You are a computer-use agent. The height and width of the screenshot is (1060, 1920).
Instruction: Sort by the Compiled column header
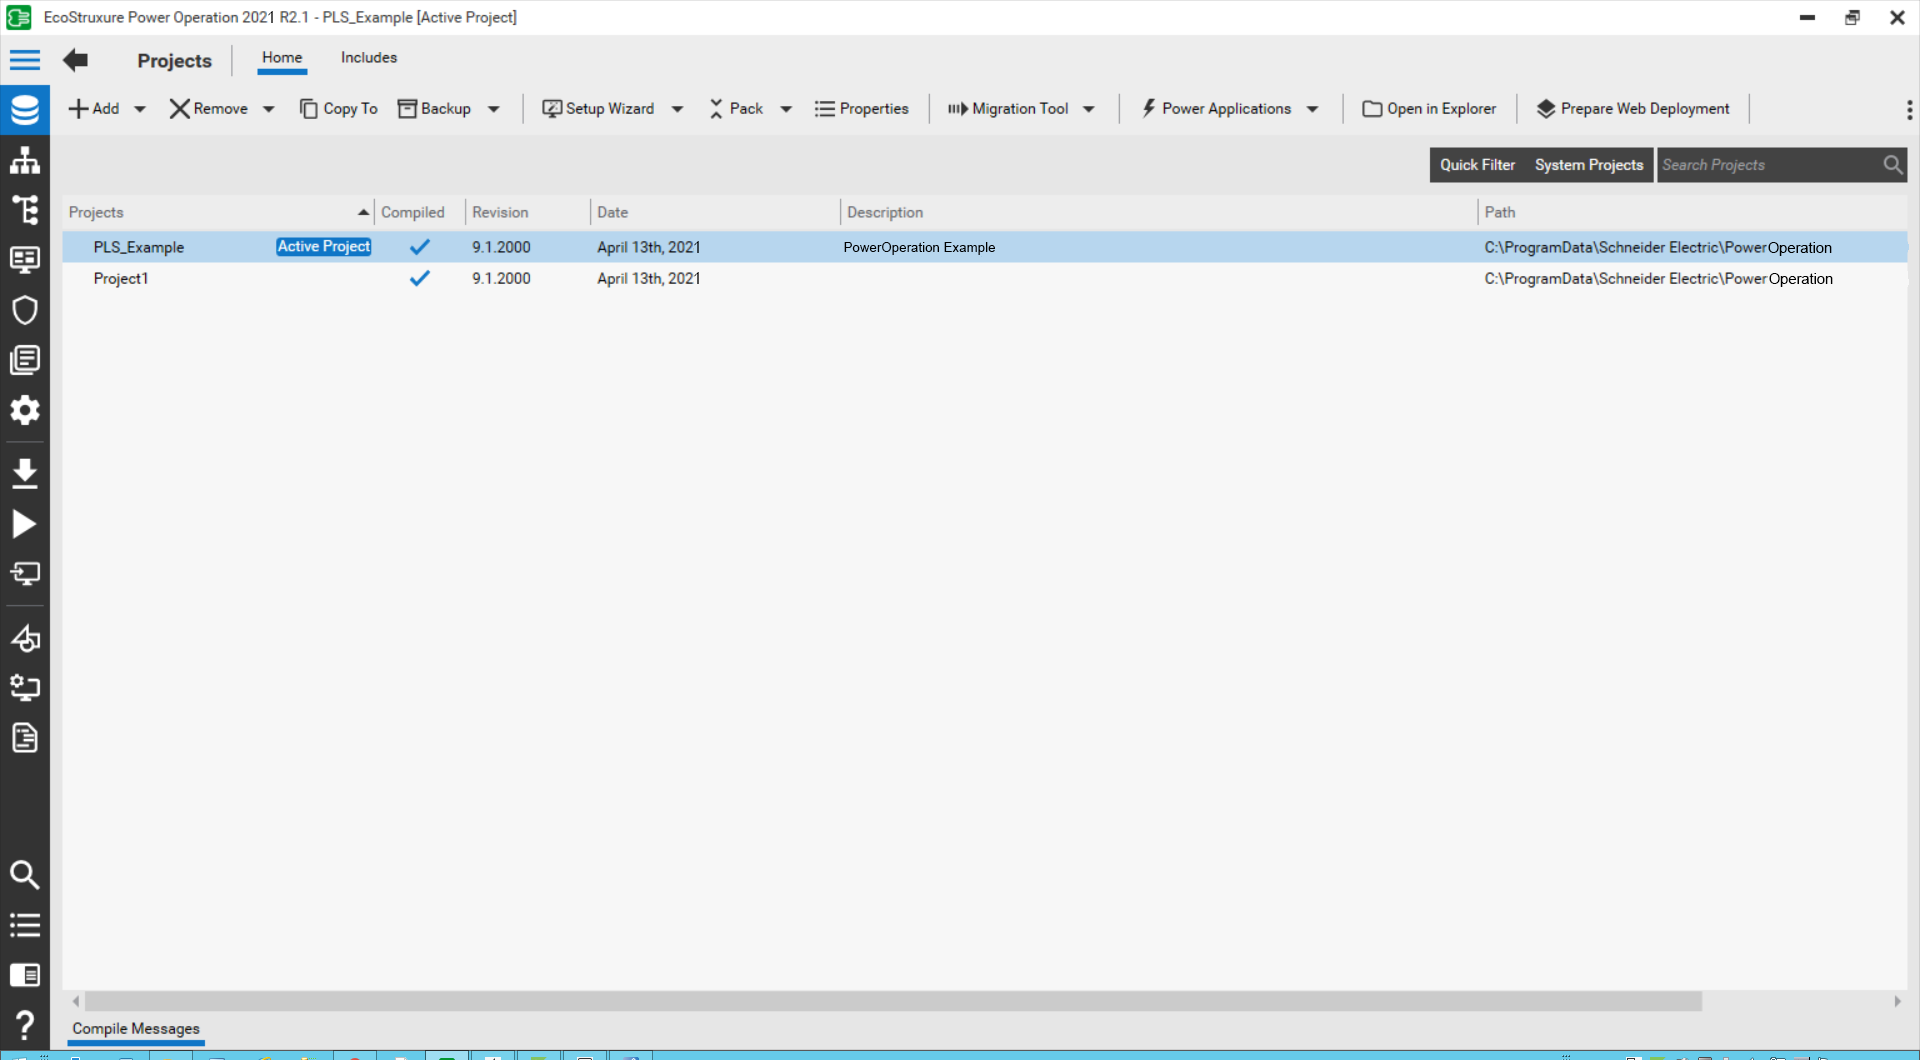(x=420, y=212)
